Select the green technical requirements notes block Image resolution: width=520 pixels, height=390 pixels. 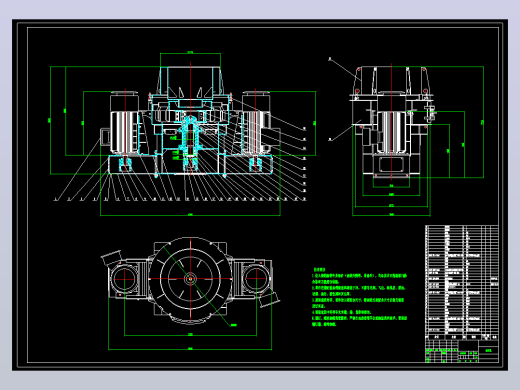coord(359,297)
